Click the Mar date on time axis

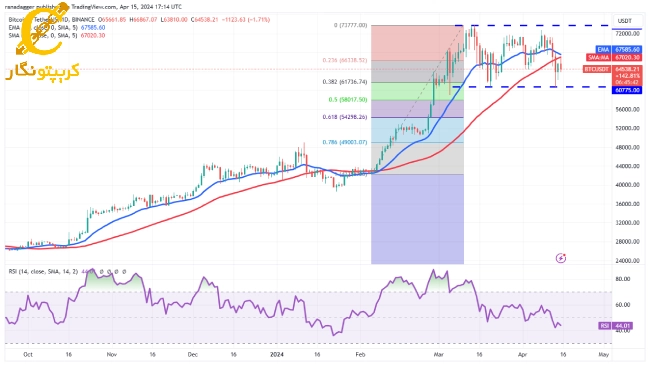point(439,355)
